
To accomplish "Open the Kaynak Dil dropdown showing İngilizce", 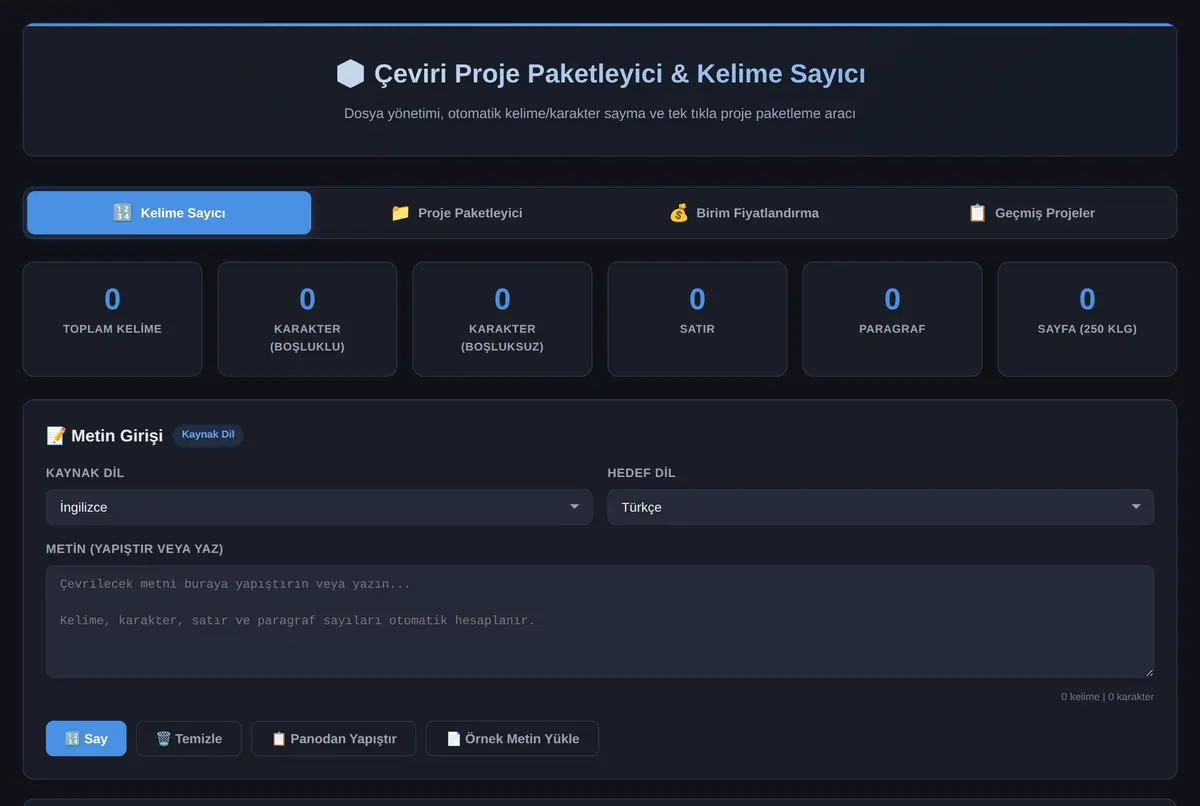I will tap(319, 507).
